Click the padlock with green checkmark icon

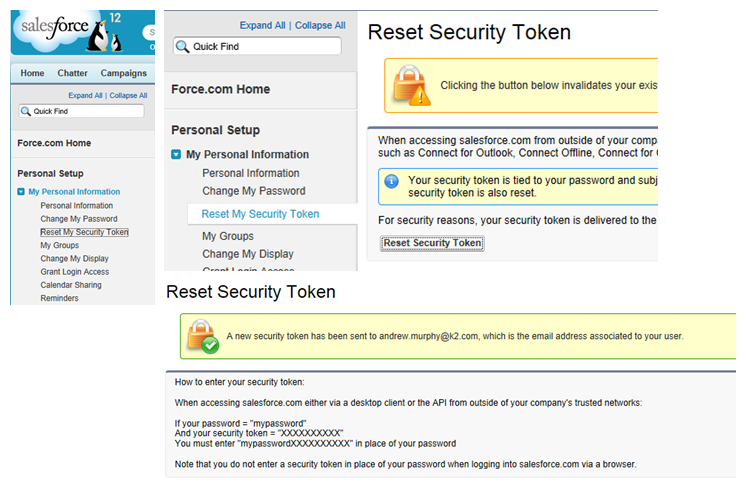coord(201,336)
